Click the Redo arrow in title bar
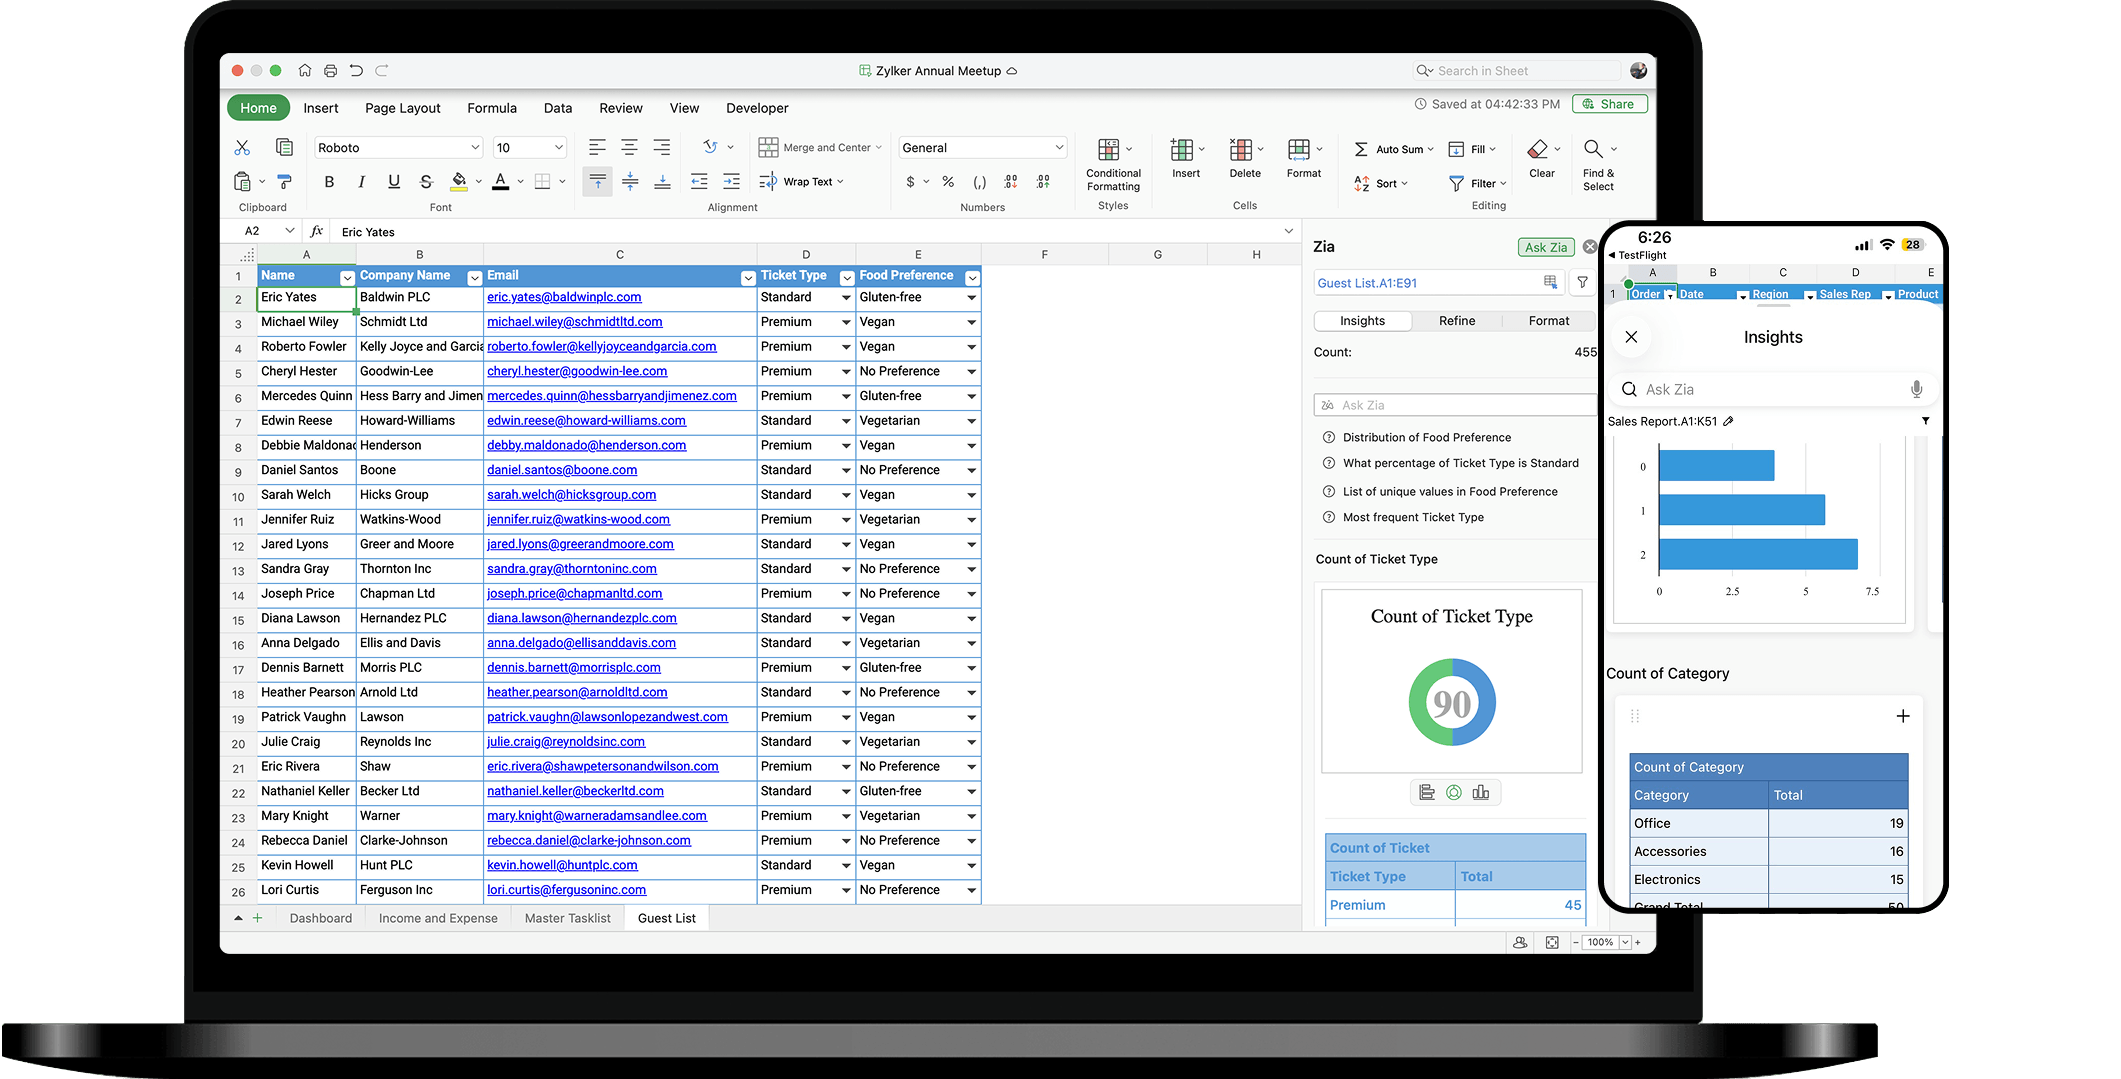The image size is (2121, 1079). point(381,71)
